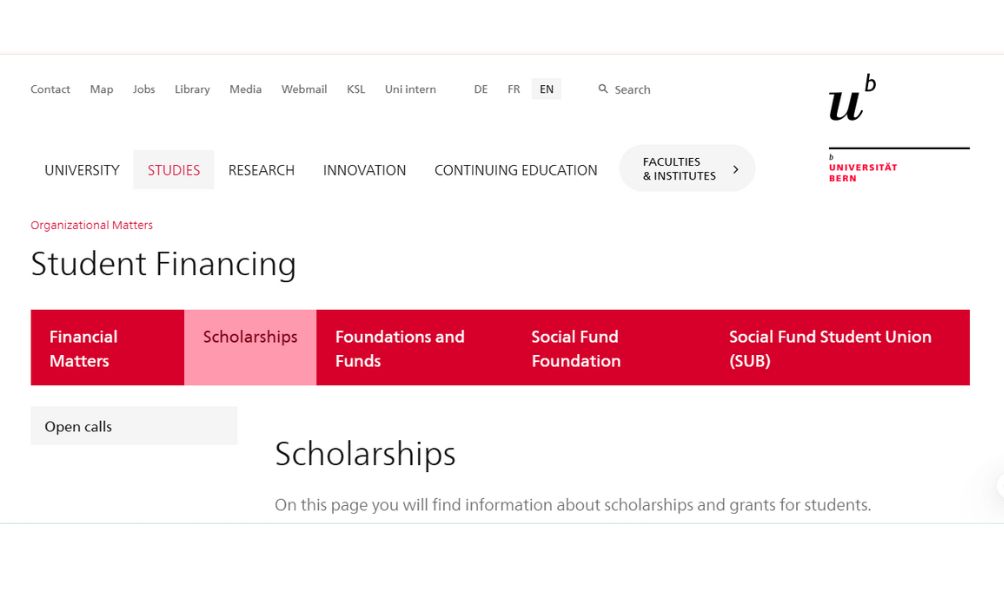Open the Research main menu
This screenshot has height=591, width=1004.
261,170
